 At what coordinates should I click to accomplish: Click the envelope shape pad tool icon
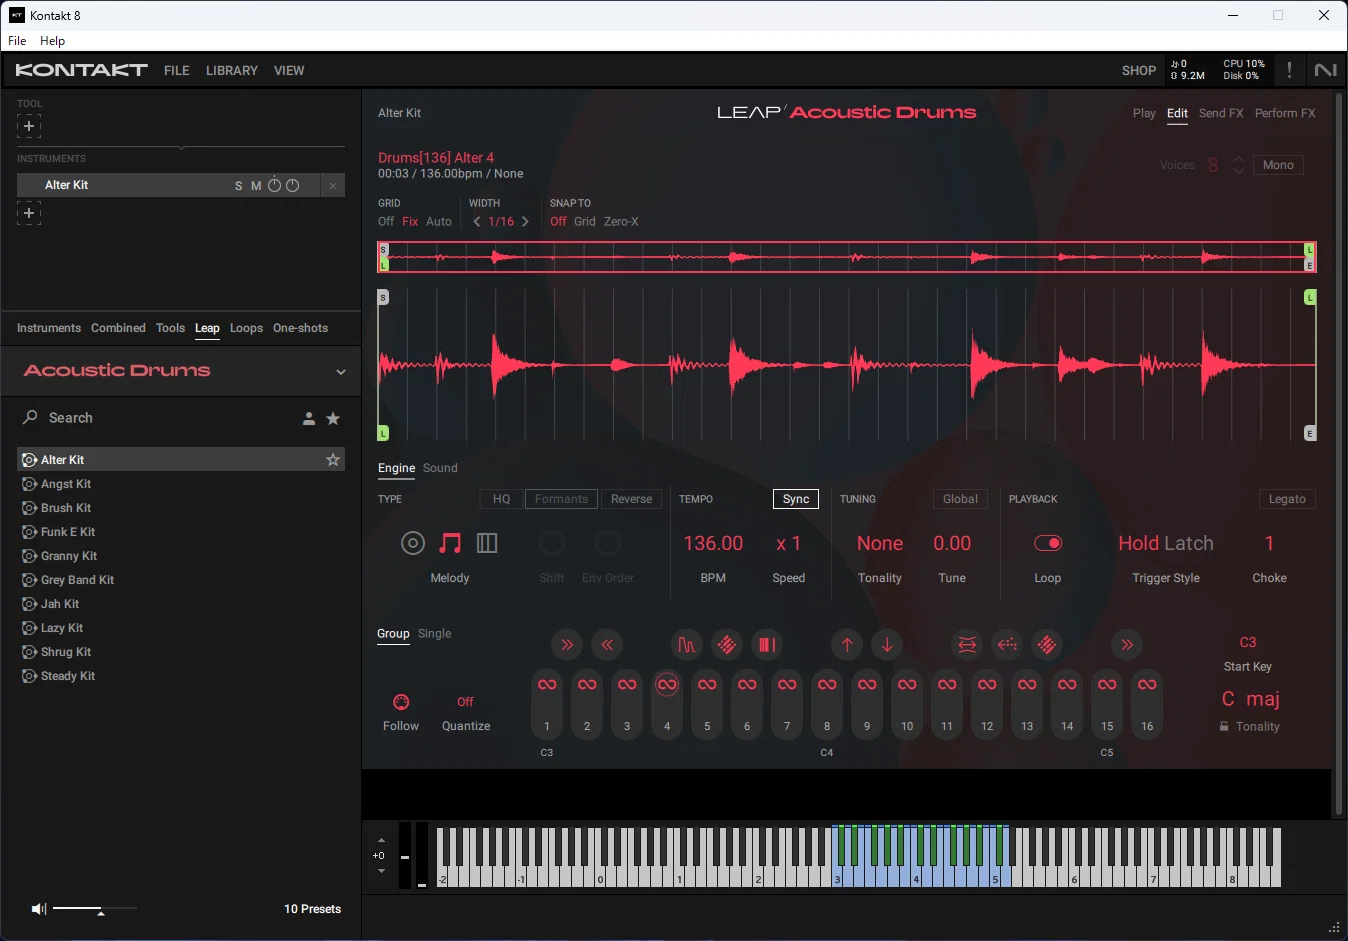(x=687, y=645)
